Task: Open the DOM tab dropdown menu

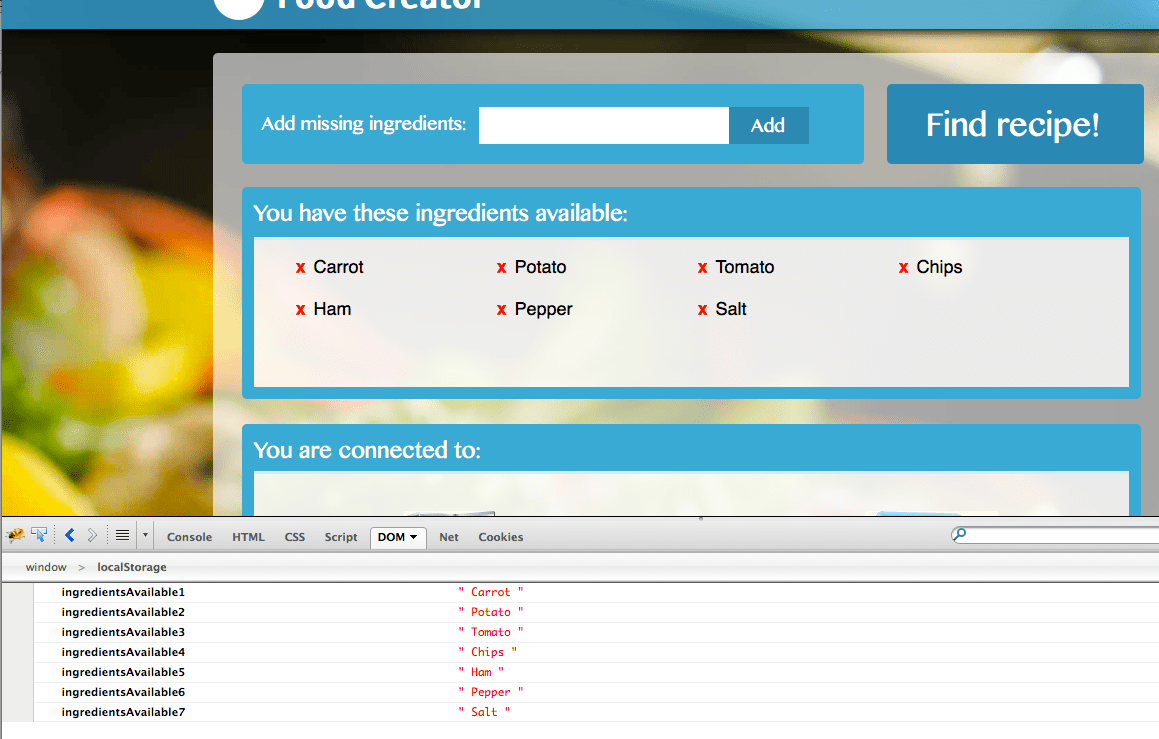Action: tap(413, 537)
